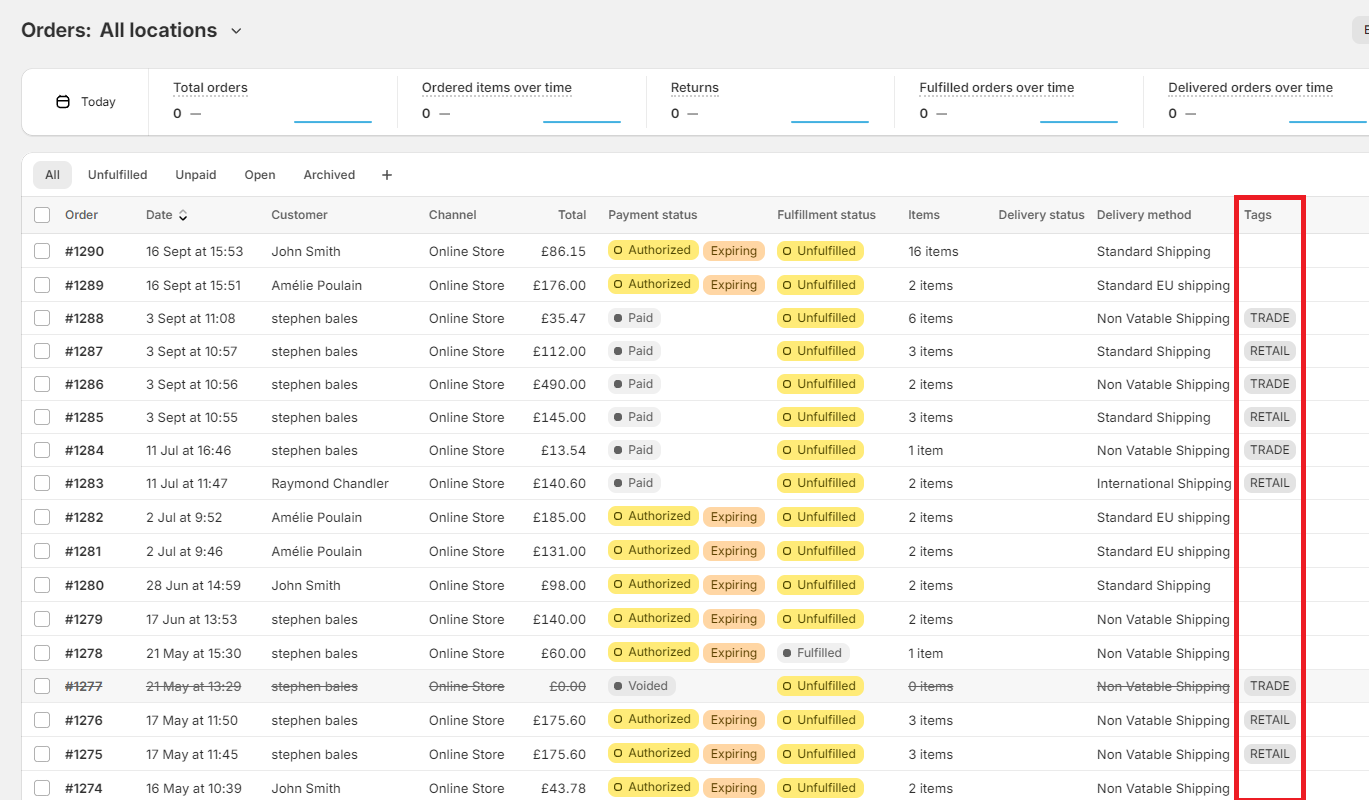The height and width of the screenshot is (800, 1369).
Task: Click the Paid badge on order #1283
Action: point(634,483)
